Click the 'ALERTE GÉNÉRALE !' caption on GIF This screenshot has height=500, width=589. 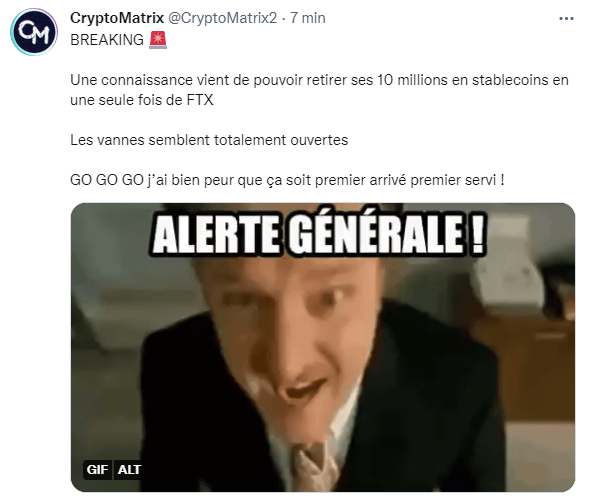pos(319,235)
